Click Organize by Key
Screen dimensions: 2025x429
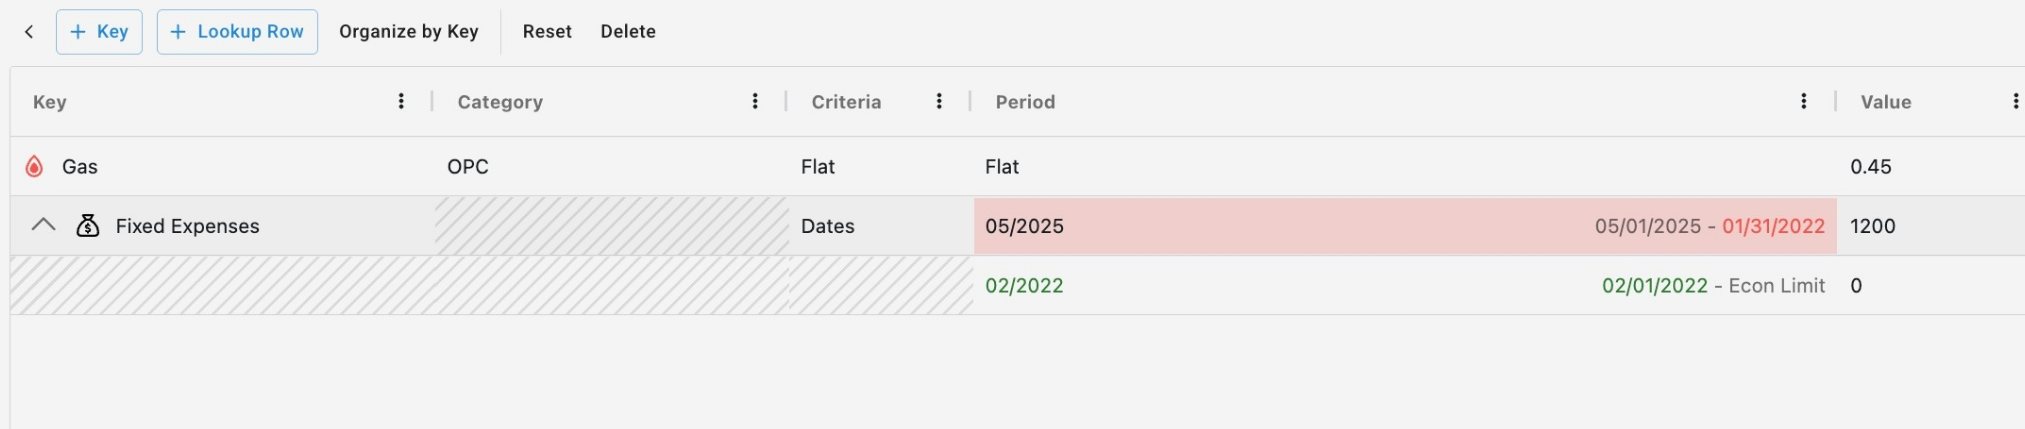click(408, 32)
